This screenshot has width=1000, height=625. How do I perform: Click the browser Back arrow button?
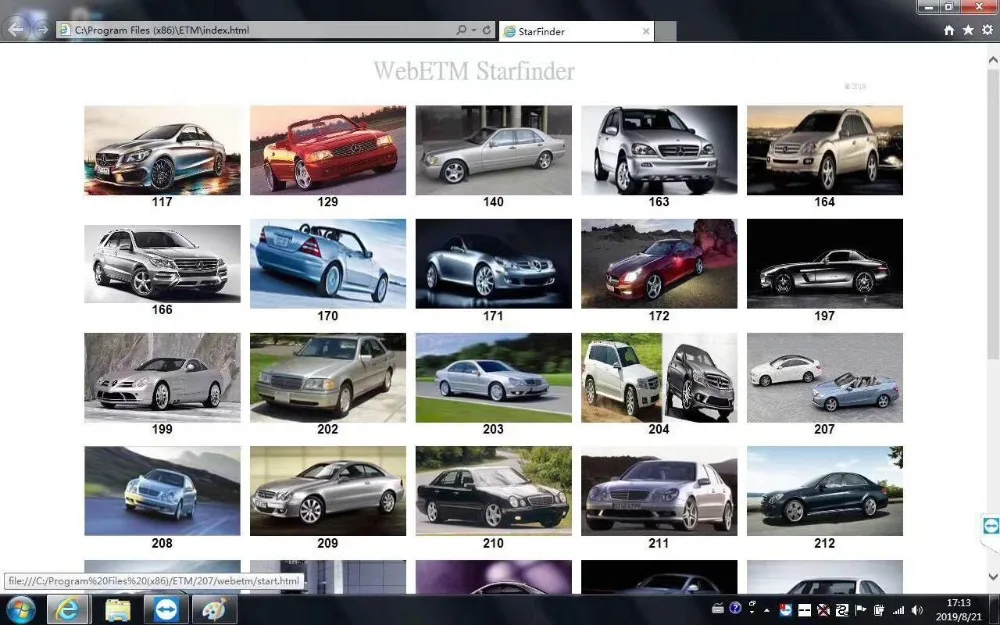15,29
